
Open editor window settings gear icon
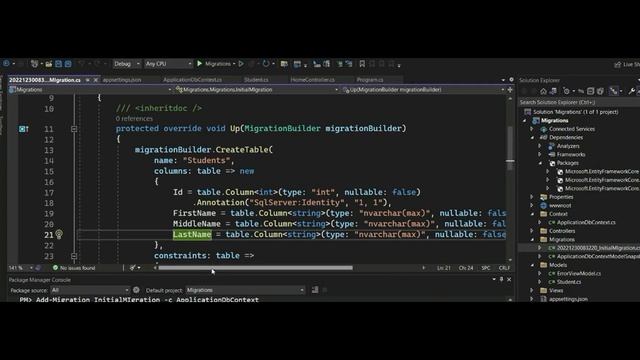pos(511,80)
